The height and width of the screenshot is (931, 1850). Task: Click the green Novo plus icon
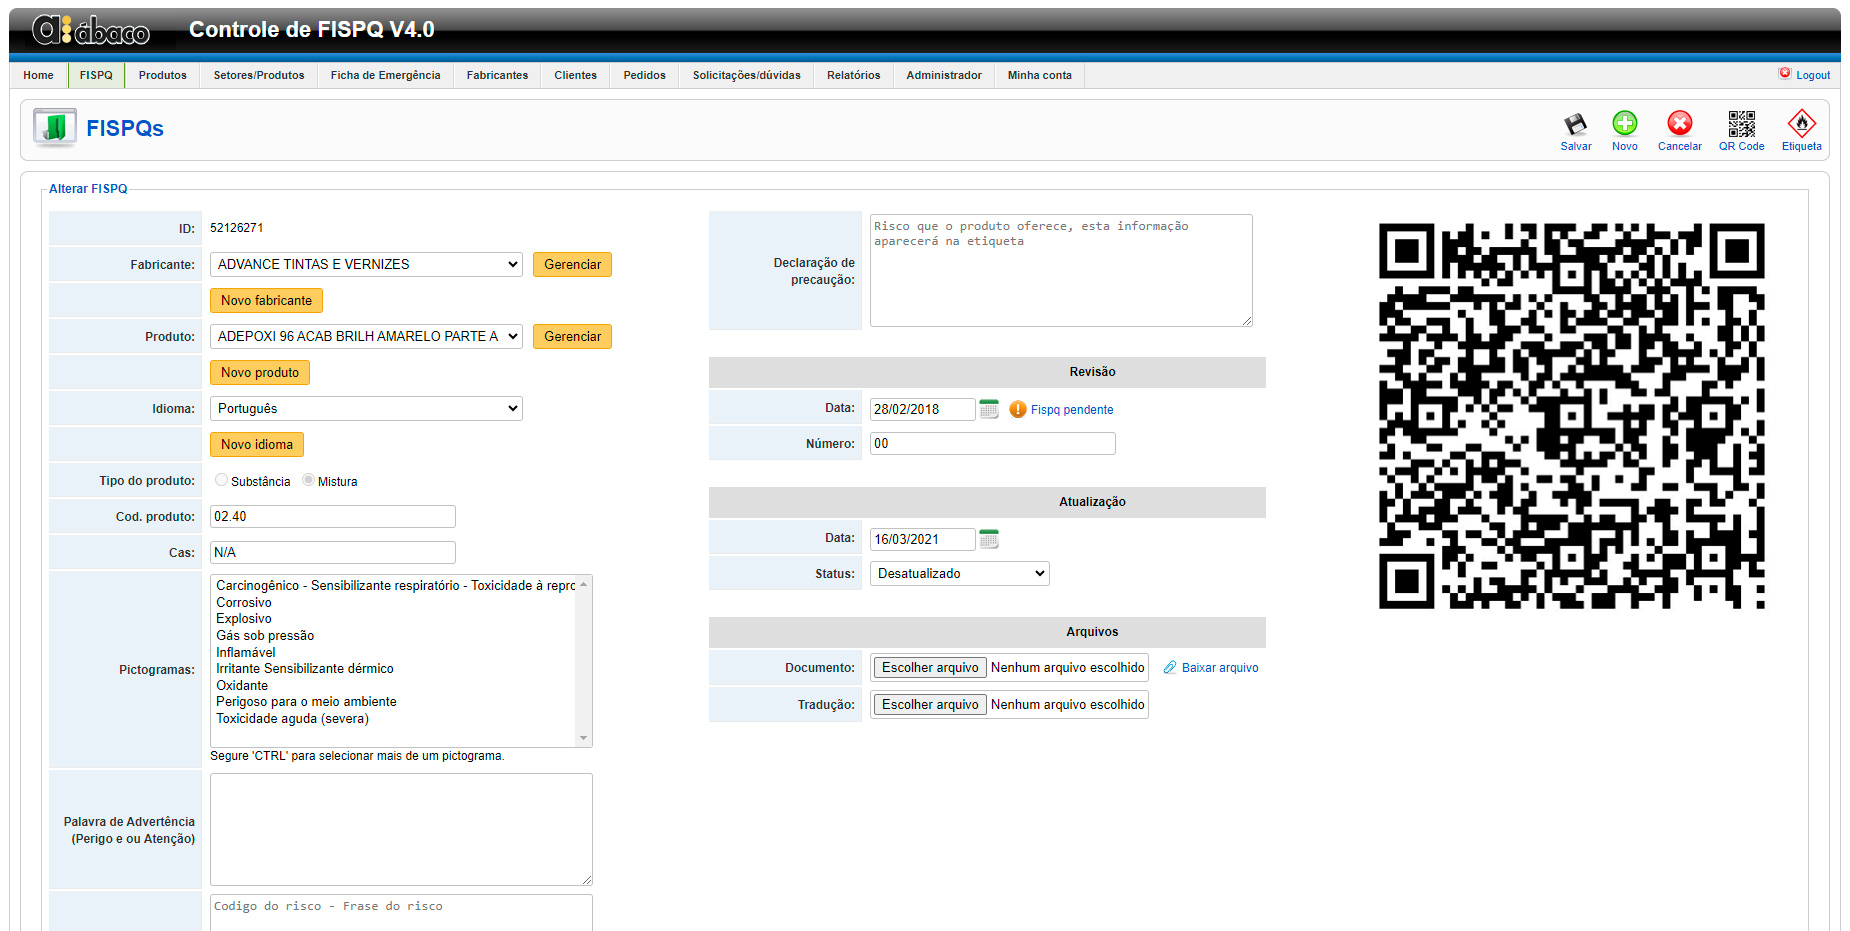coord(1625,123)
